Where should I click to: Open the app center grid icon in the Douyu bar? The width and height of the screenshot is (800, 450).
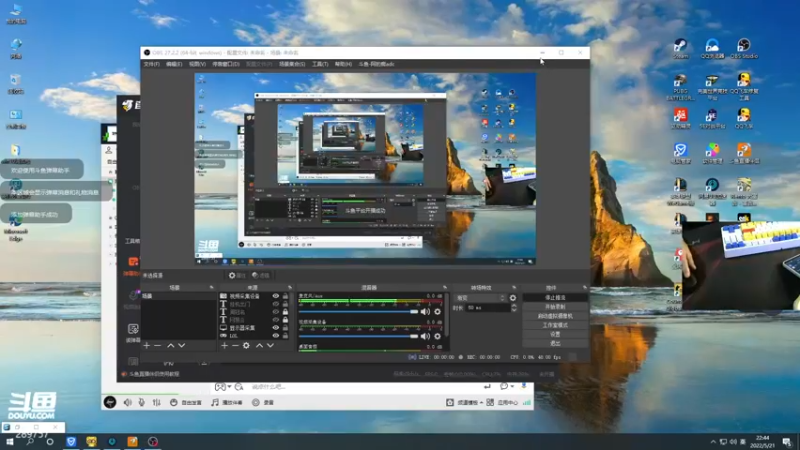490,403
